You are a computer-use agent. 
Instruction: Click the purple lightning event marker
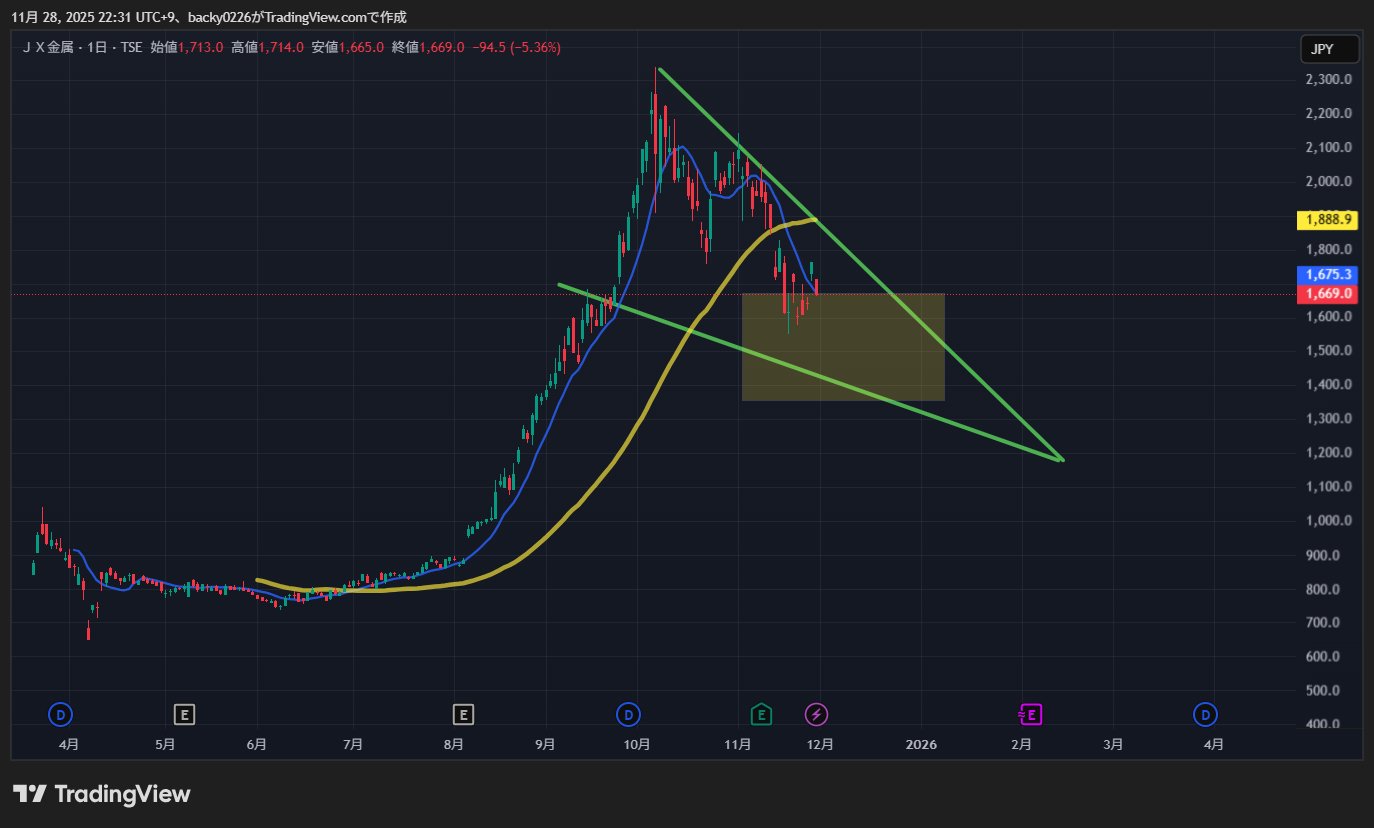point(817,714)
